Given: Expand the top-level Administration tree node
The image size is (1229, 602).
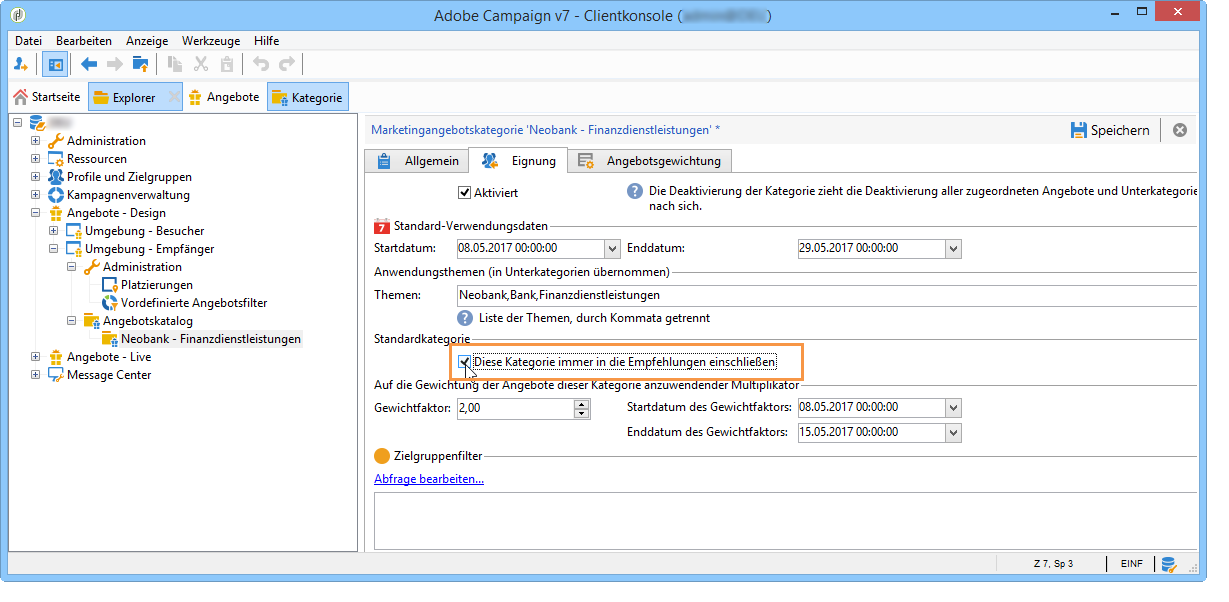Looking at the screenshot, I should (x=36, y=141).
